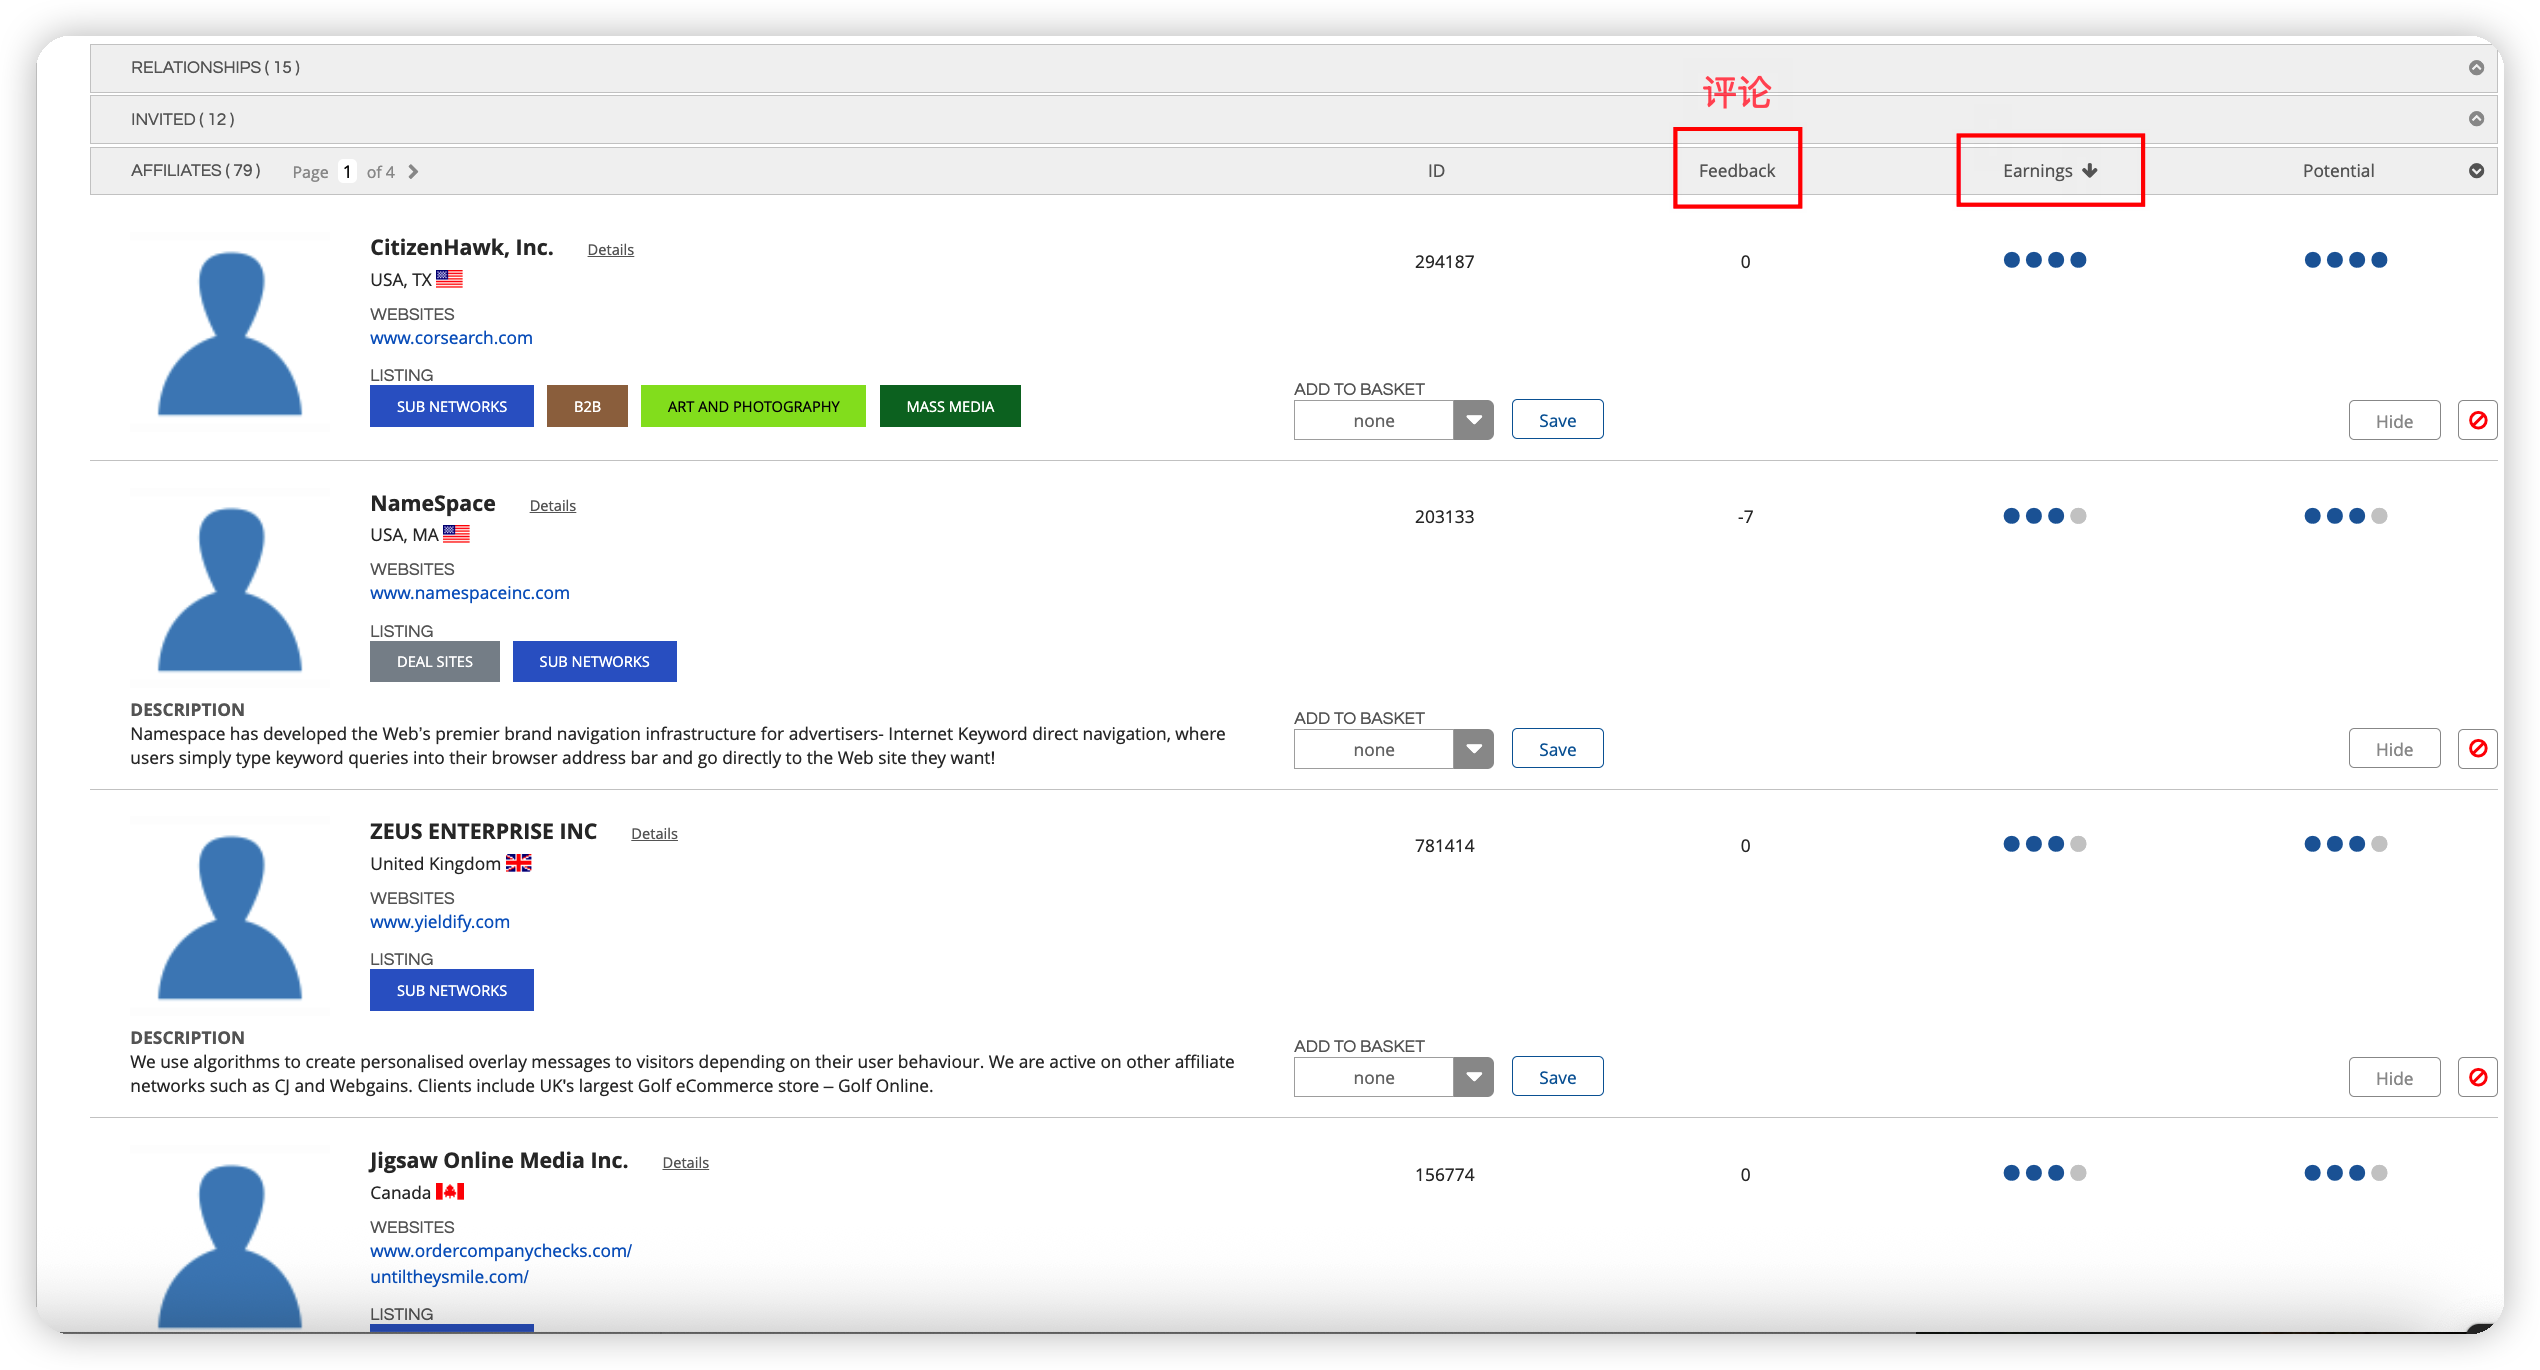Viewport: 2540px width, 1370px height.
Task: Click the page number input field
Action: pyautogui.click(x=347, y=172)
